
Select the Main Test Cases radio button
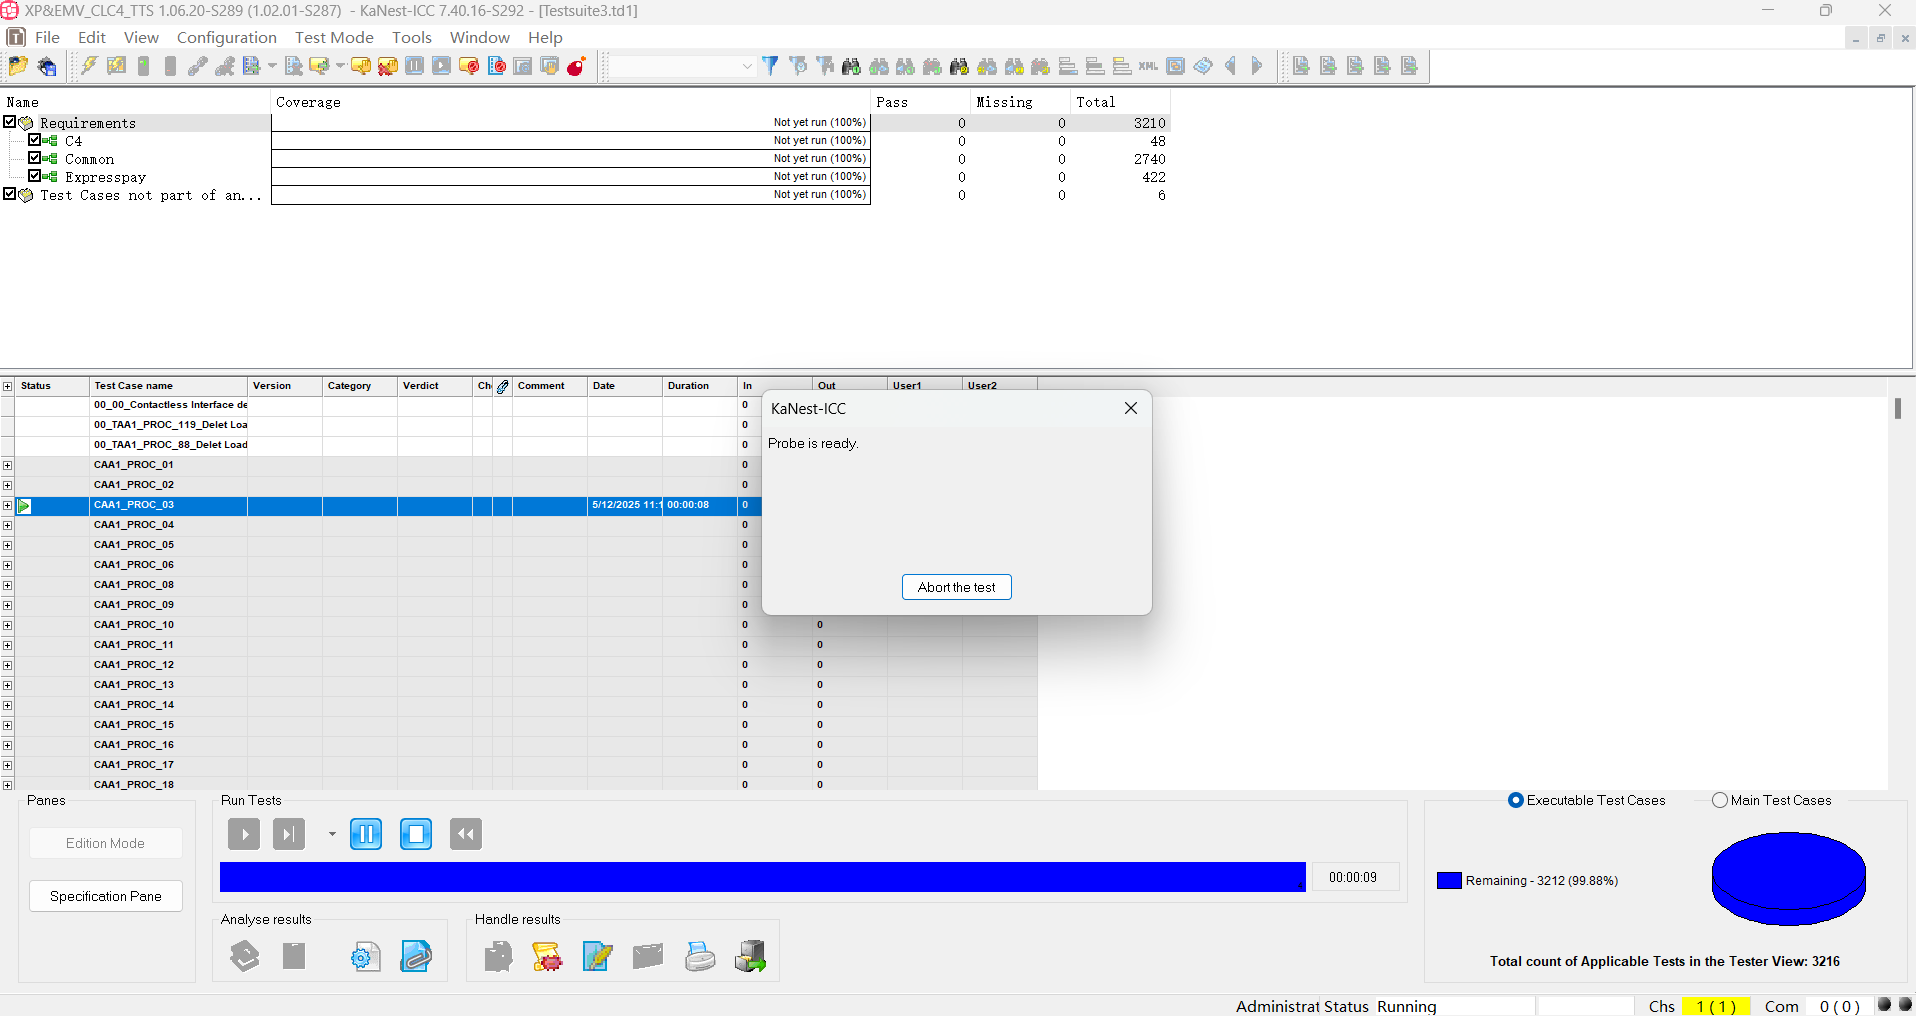point(1720,800)
